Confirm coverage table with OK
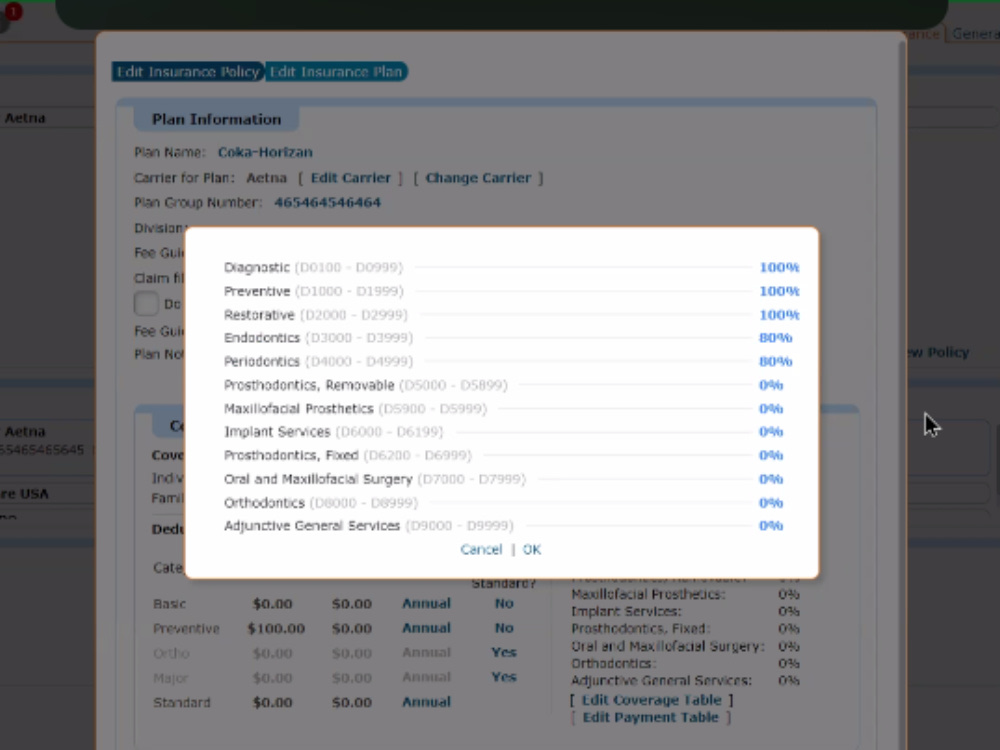The image size is (1000, 750). (532, 549)
